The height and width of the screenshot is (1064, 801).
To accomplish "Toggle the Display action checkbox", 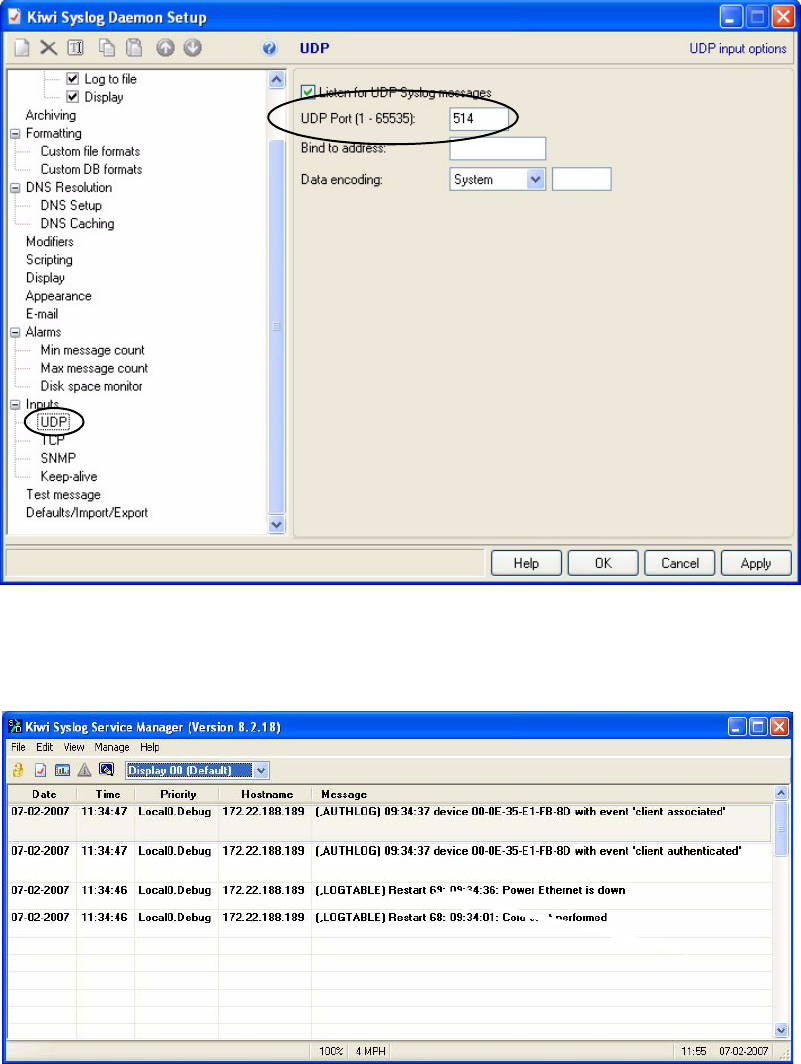I will [x=73, y=96].
